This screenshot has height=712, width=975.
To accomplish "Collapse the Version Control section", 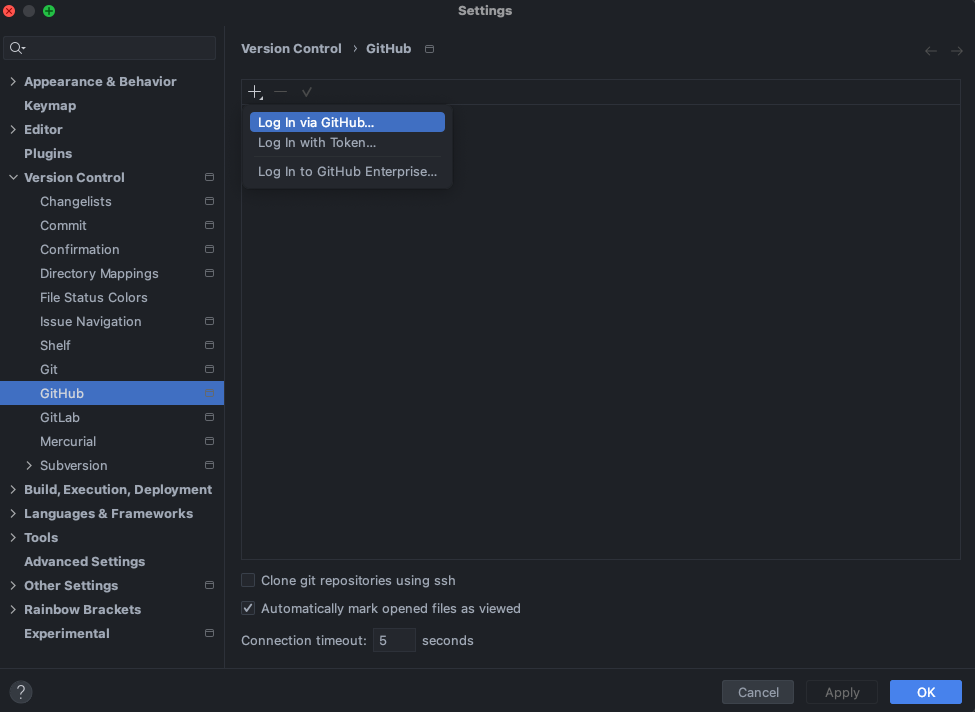I will [13, 177].
